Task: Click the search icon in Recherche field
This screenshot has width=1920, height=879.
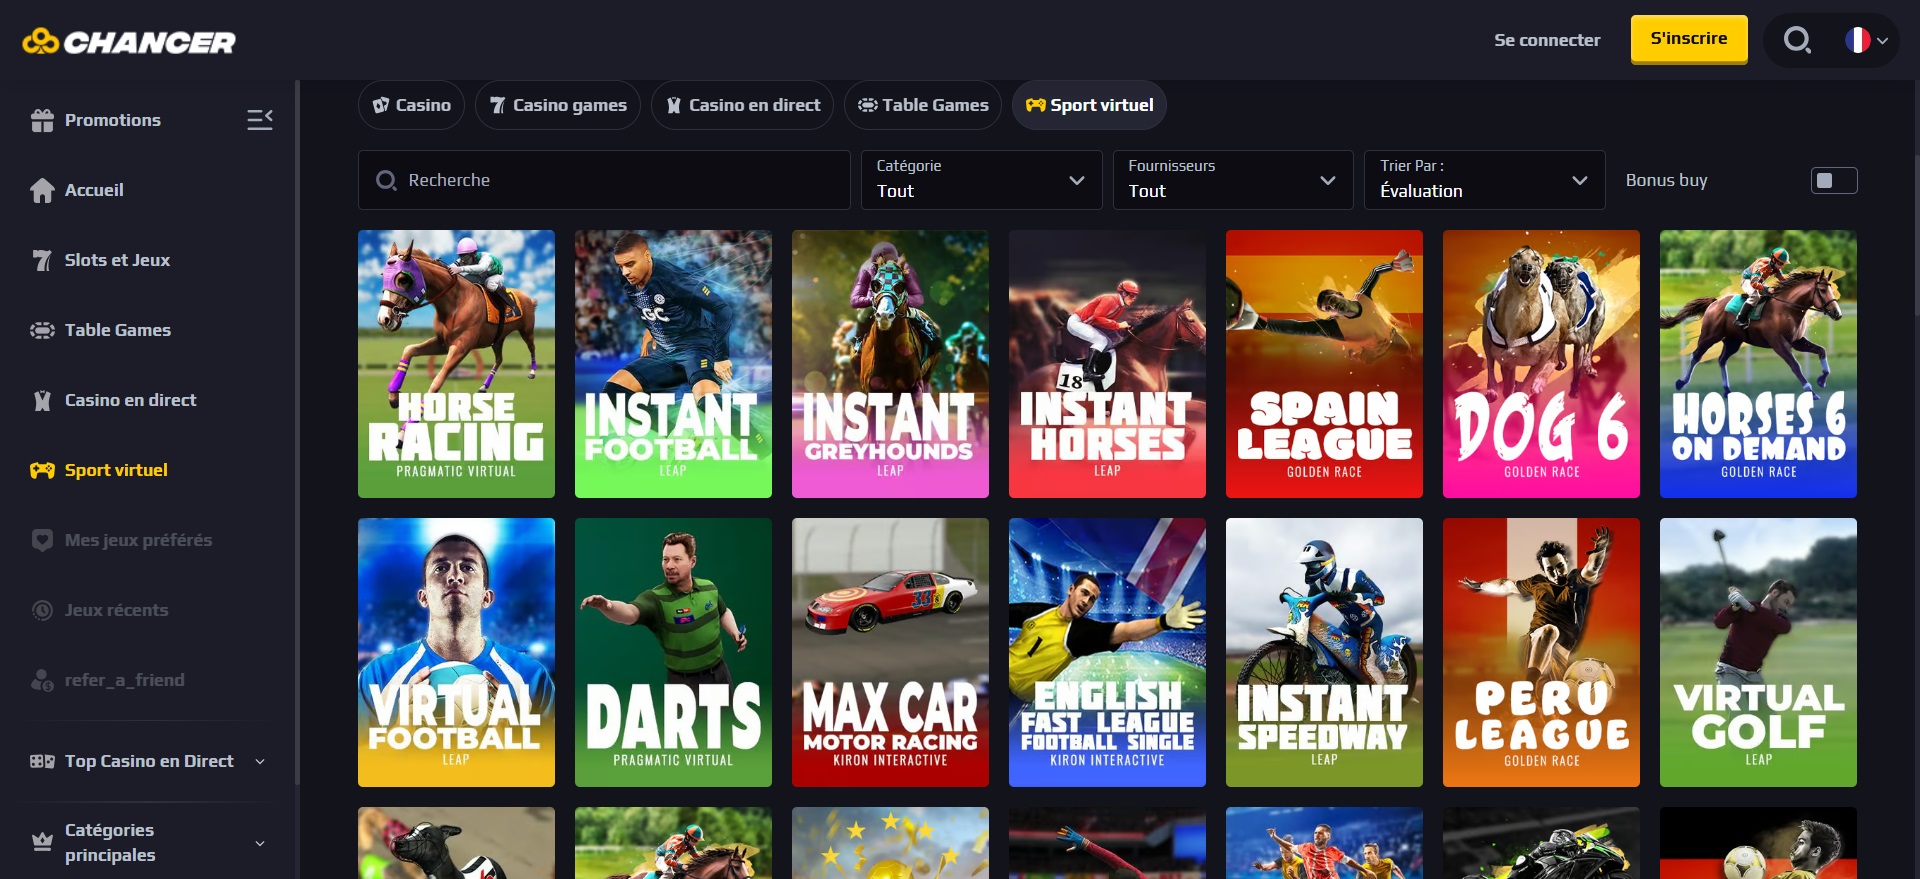Action: (x=386, y=180)
